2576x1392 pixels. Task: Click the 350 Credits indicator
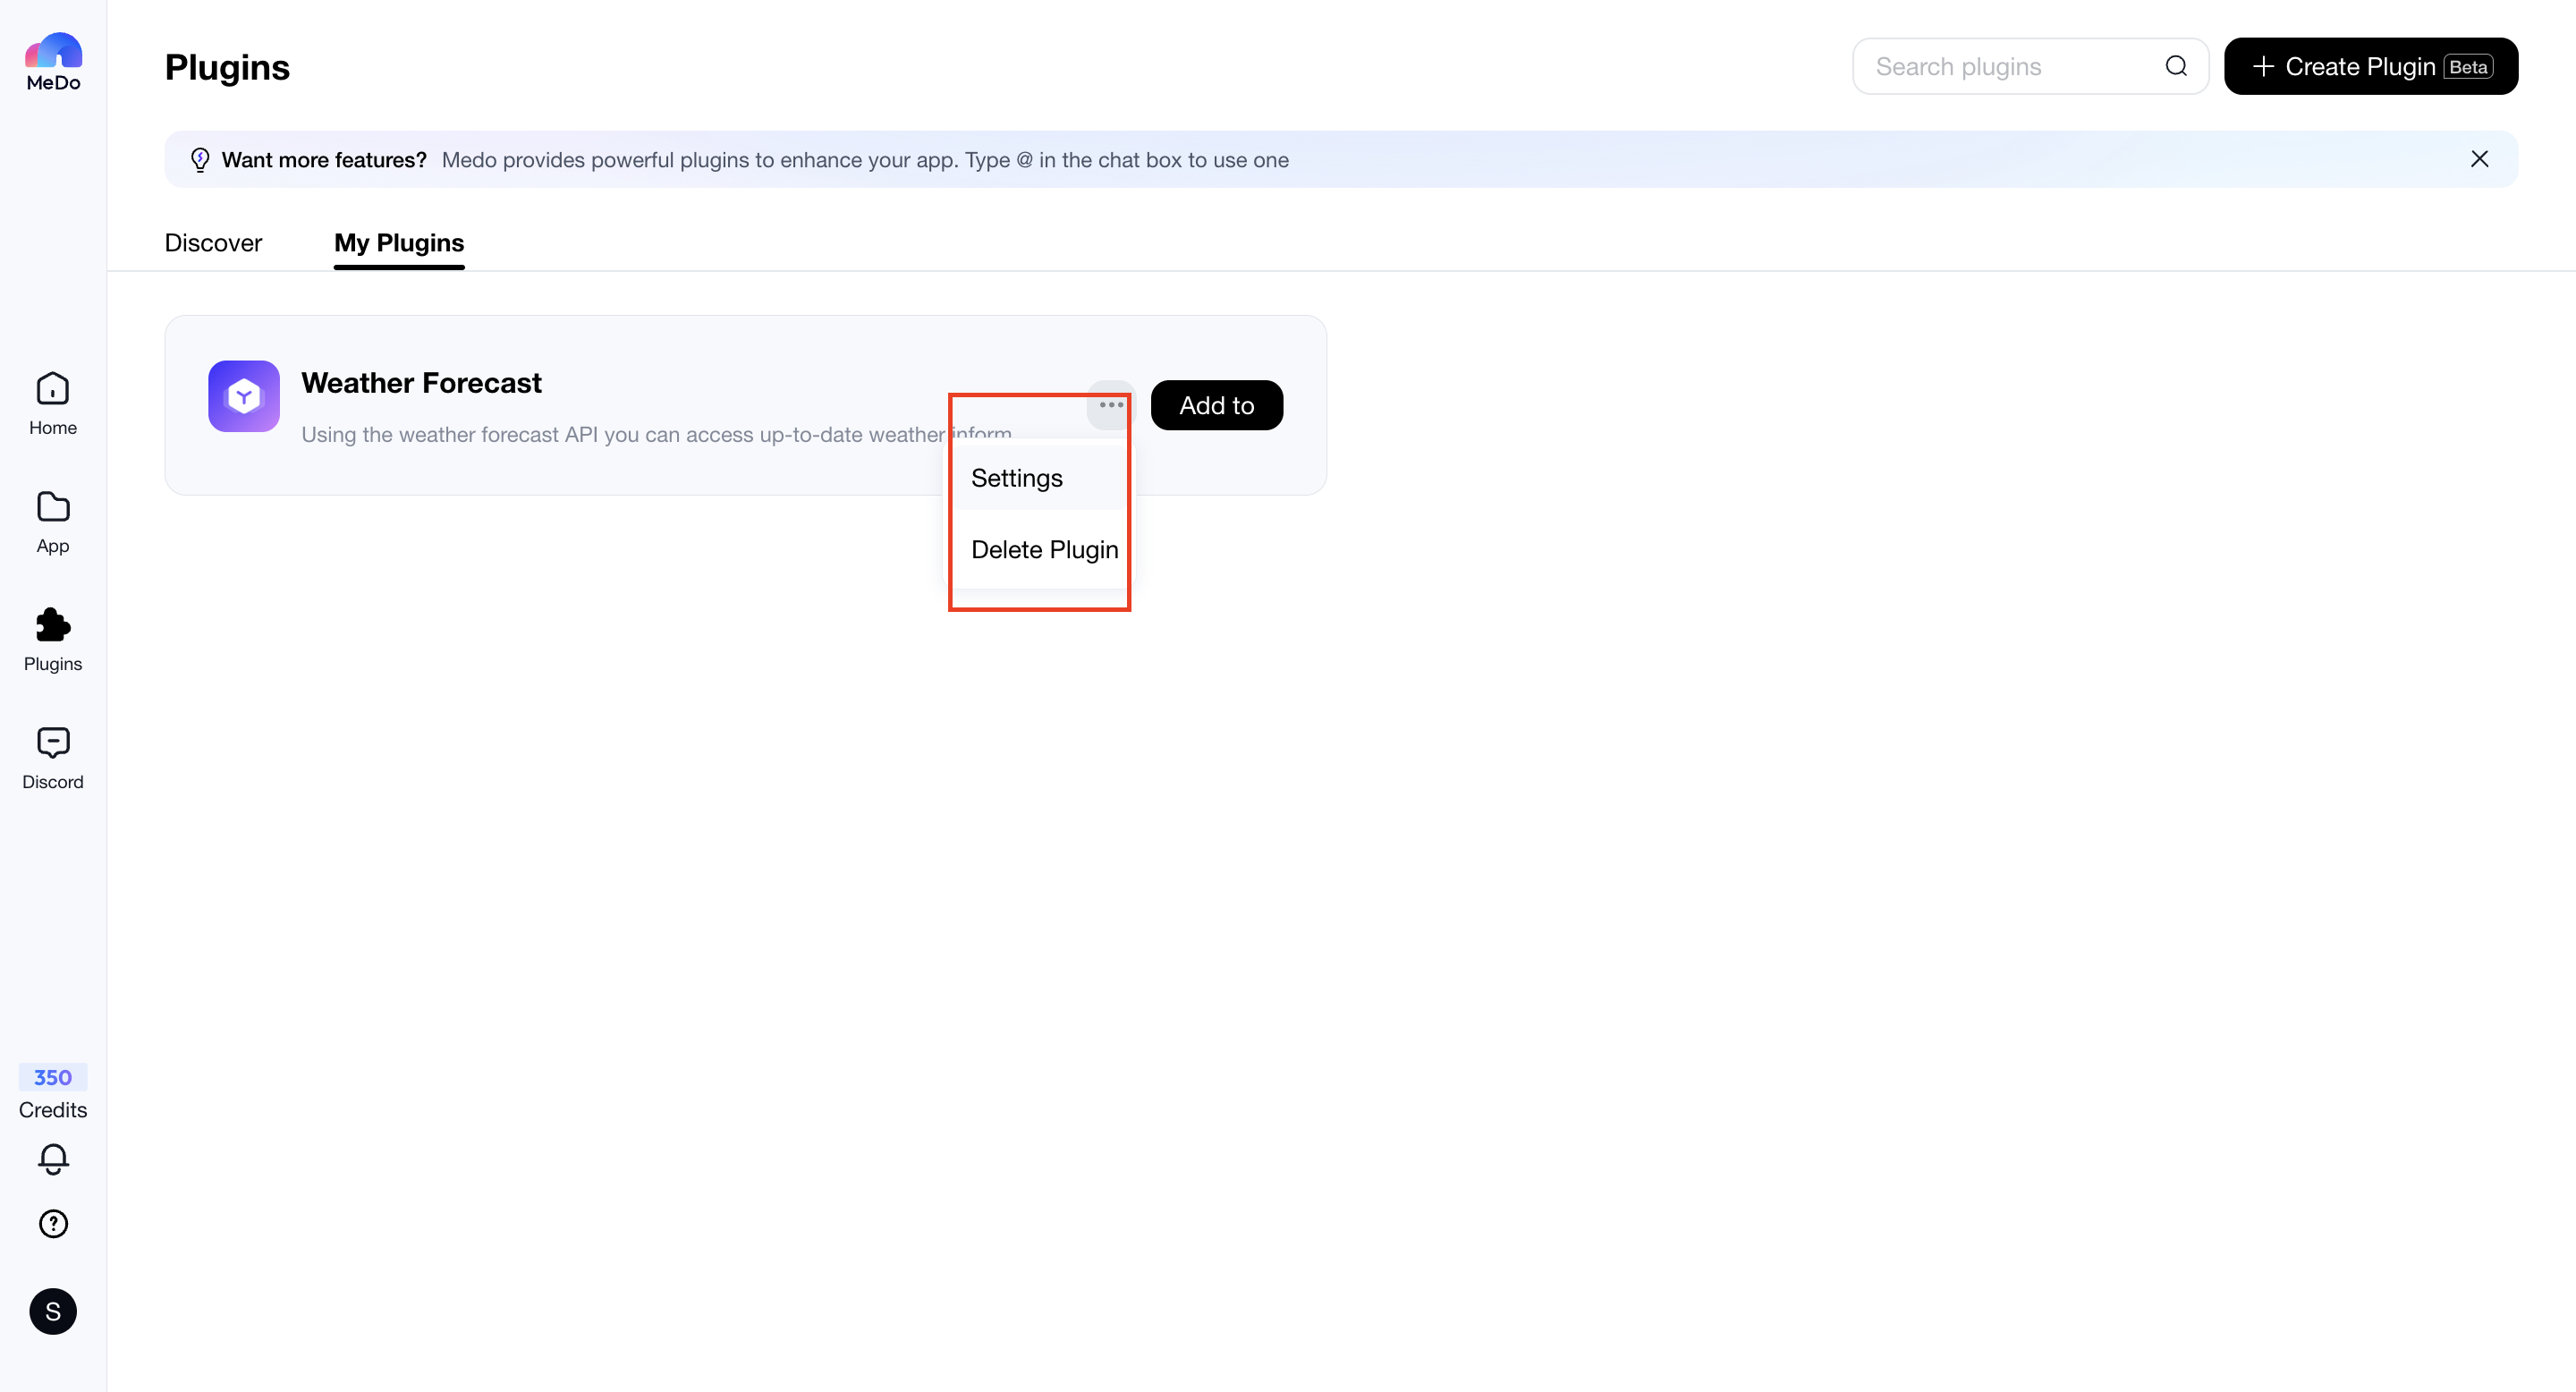tap(53, 1092)
